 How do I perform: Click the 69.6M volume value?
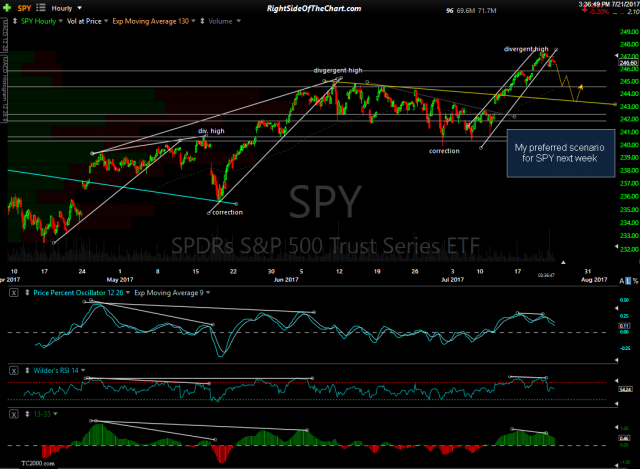[465, 11]
